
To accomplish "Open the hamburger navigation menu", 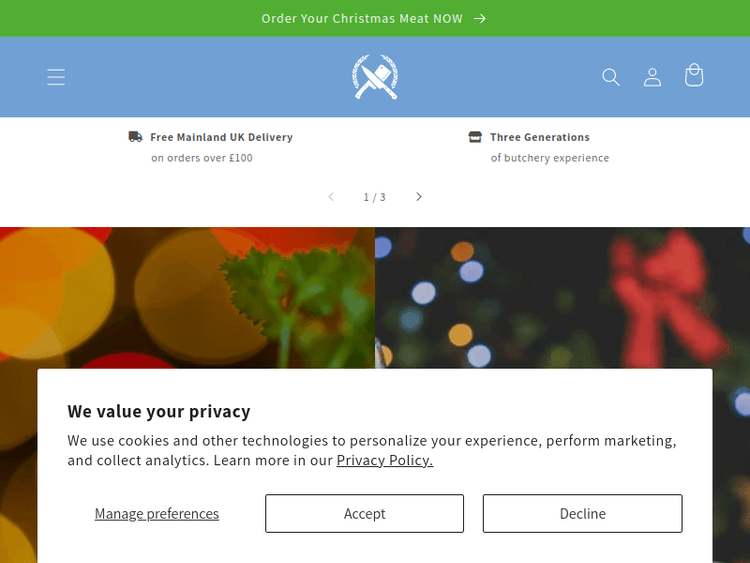I will tap(56, 77).
